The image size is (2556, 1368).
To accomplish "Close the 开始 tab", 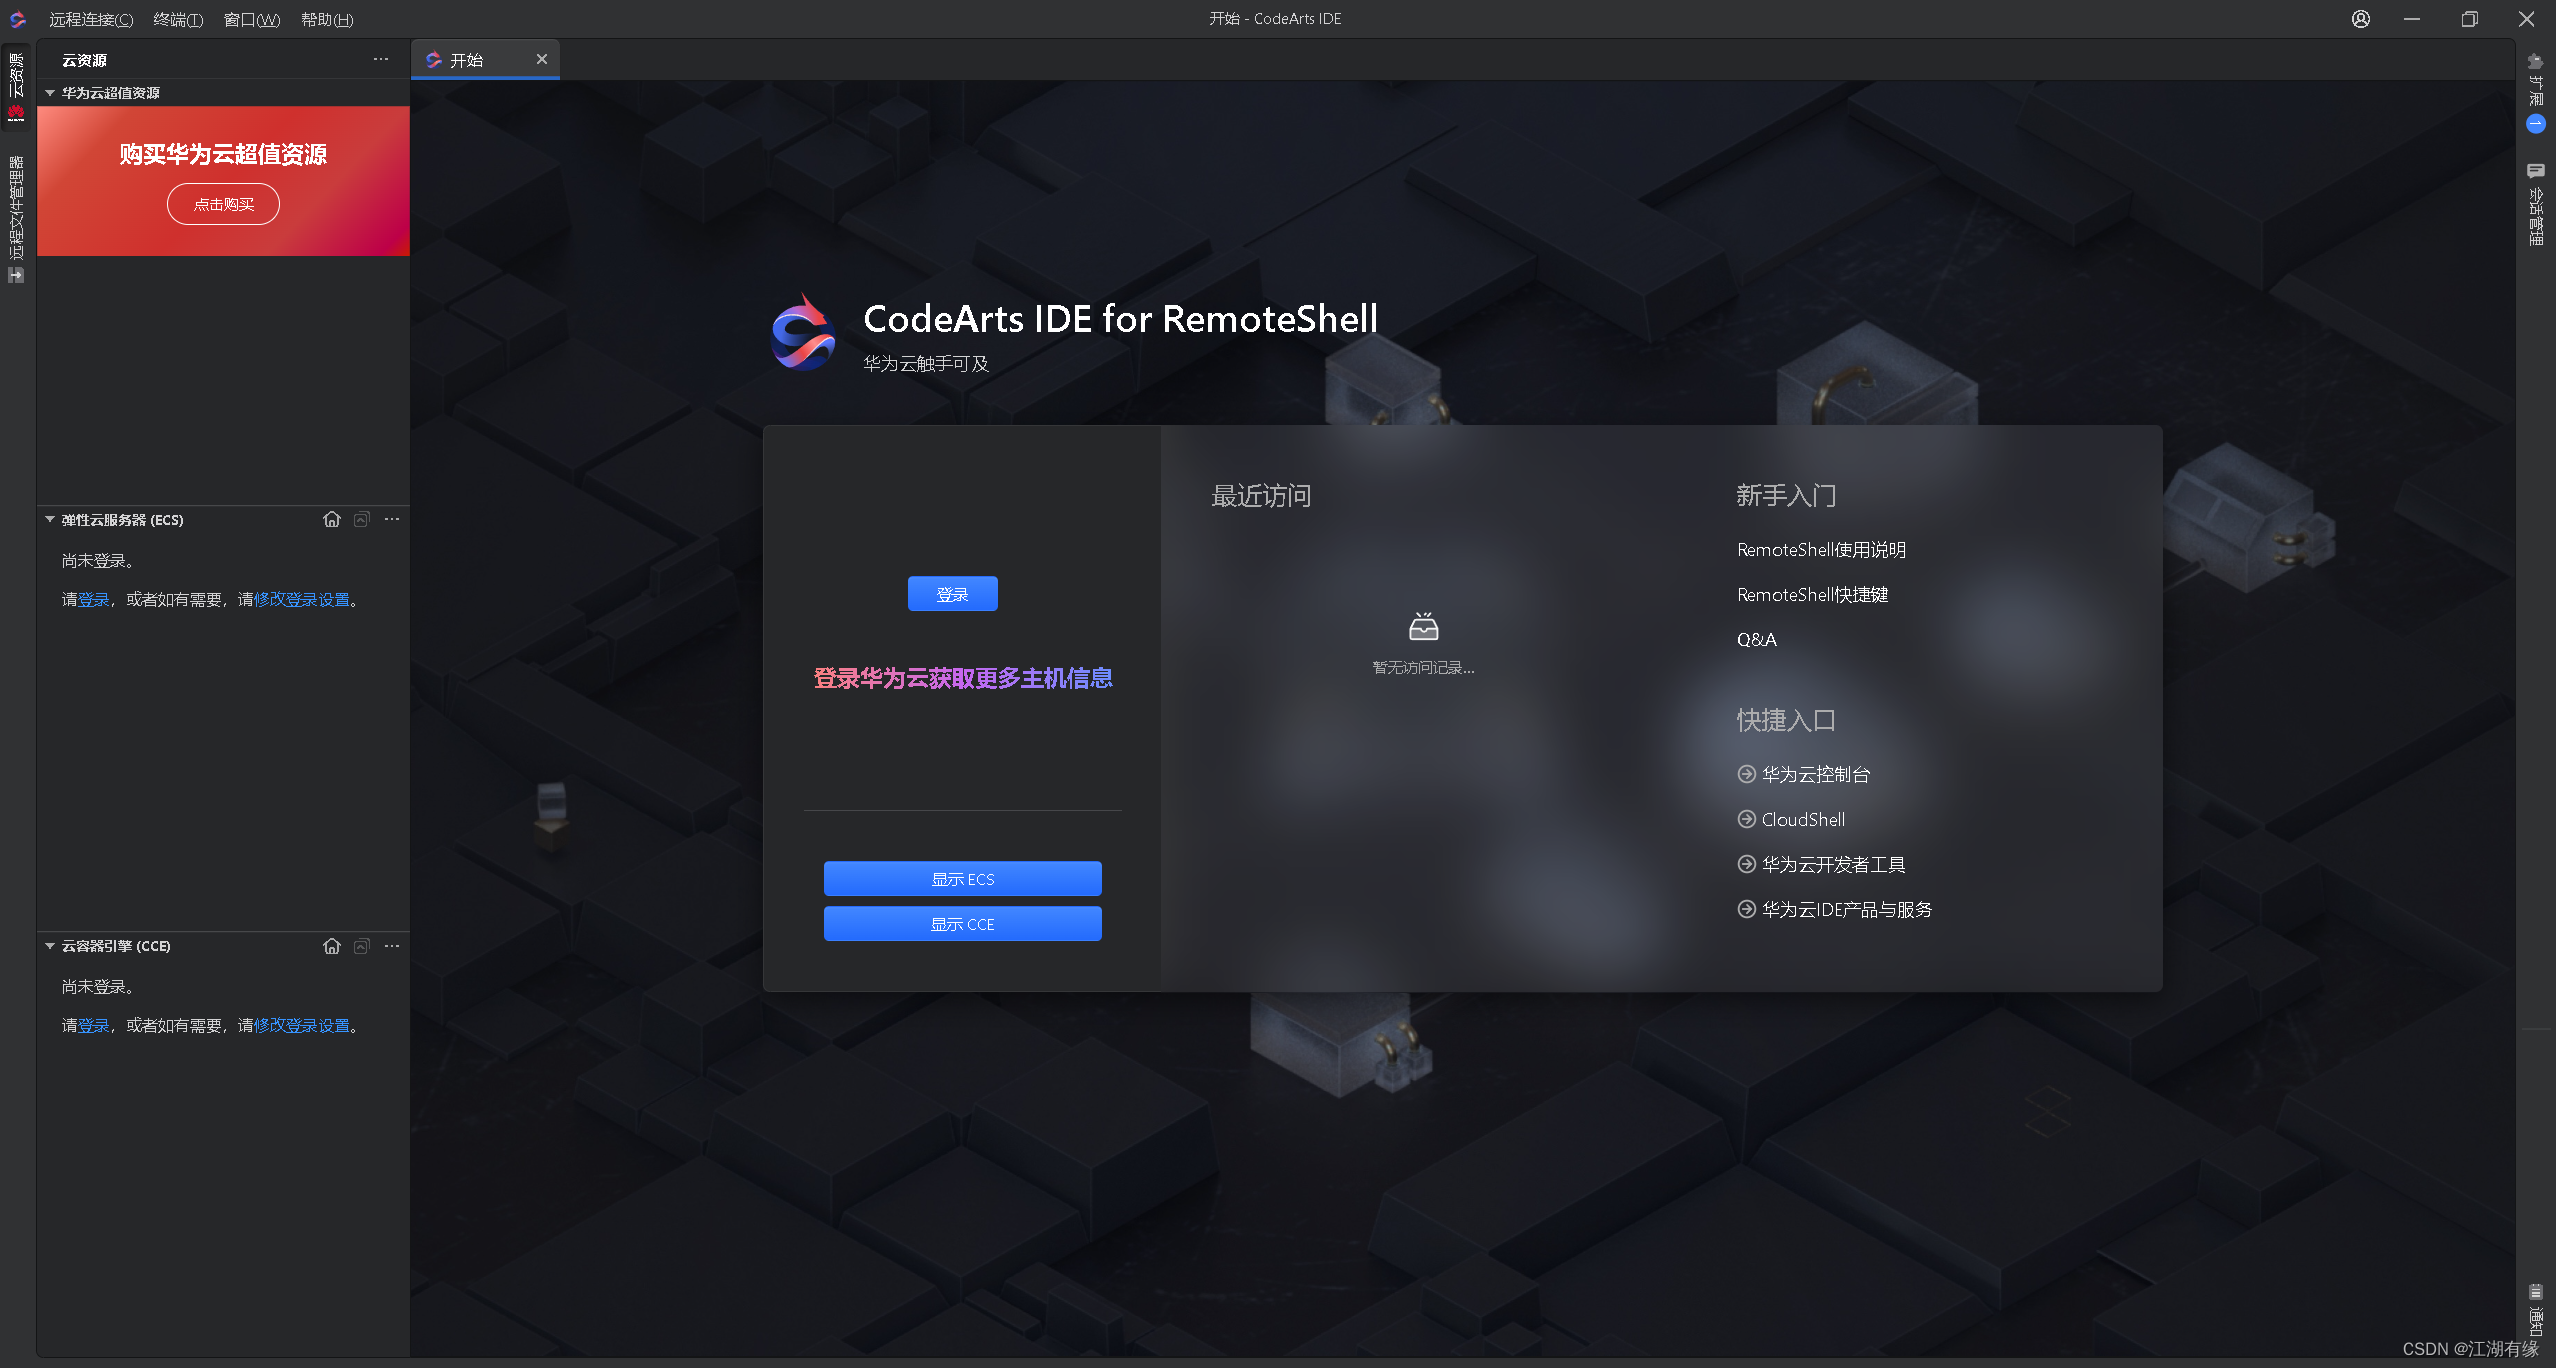I will (x=542, y=60).
